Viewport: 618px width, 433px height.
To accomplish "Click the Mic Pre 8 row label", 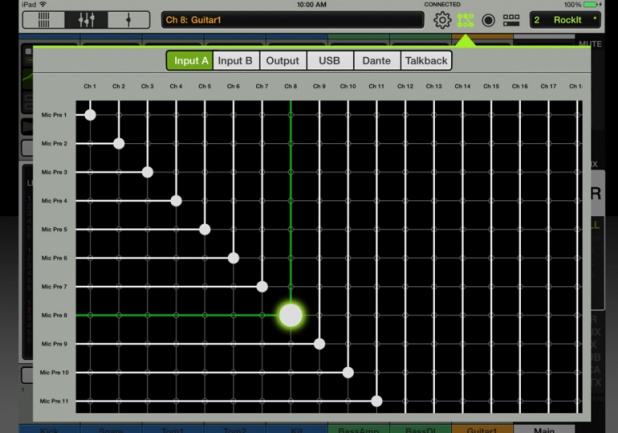I will coord(54,315).
